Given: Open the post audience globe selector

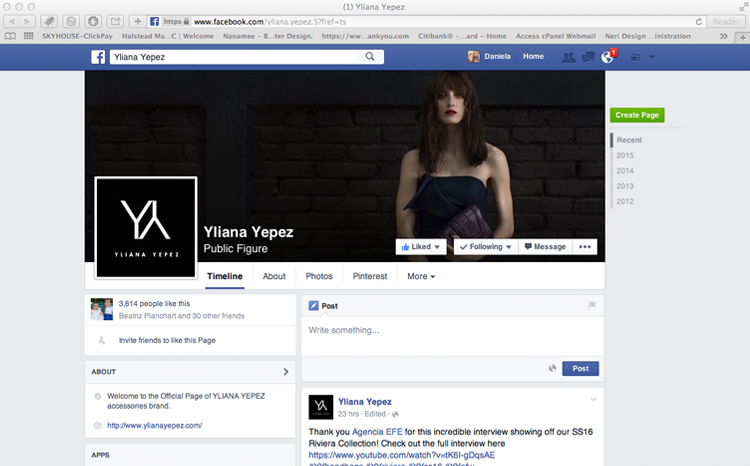Looking at the screenshot, I should click(552, 368).
